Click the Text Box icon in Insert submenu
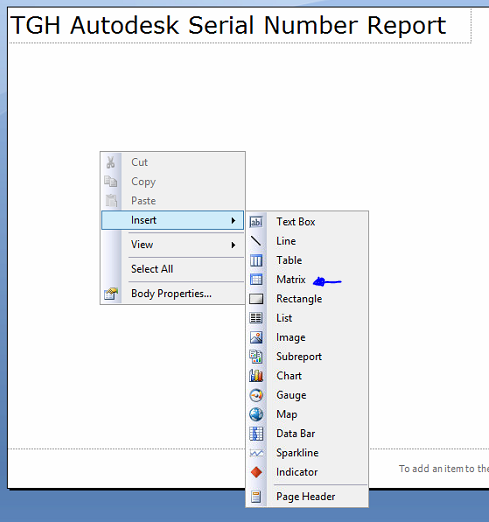Image resolution: width=489 pixels, height=522 pixels. (x=256, y=222)
